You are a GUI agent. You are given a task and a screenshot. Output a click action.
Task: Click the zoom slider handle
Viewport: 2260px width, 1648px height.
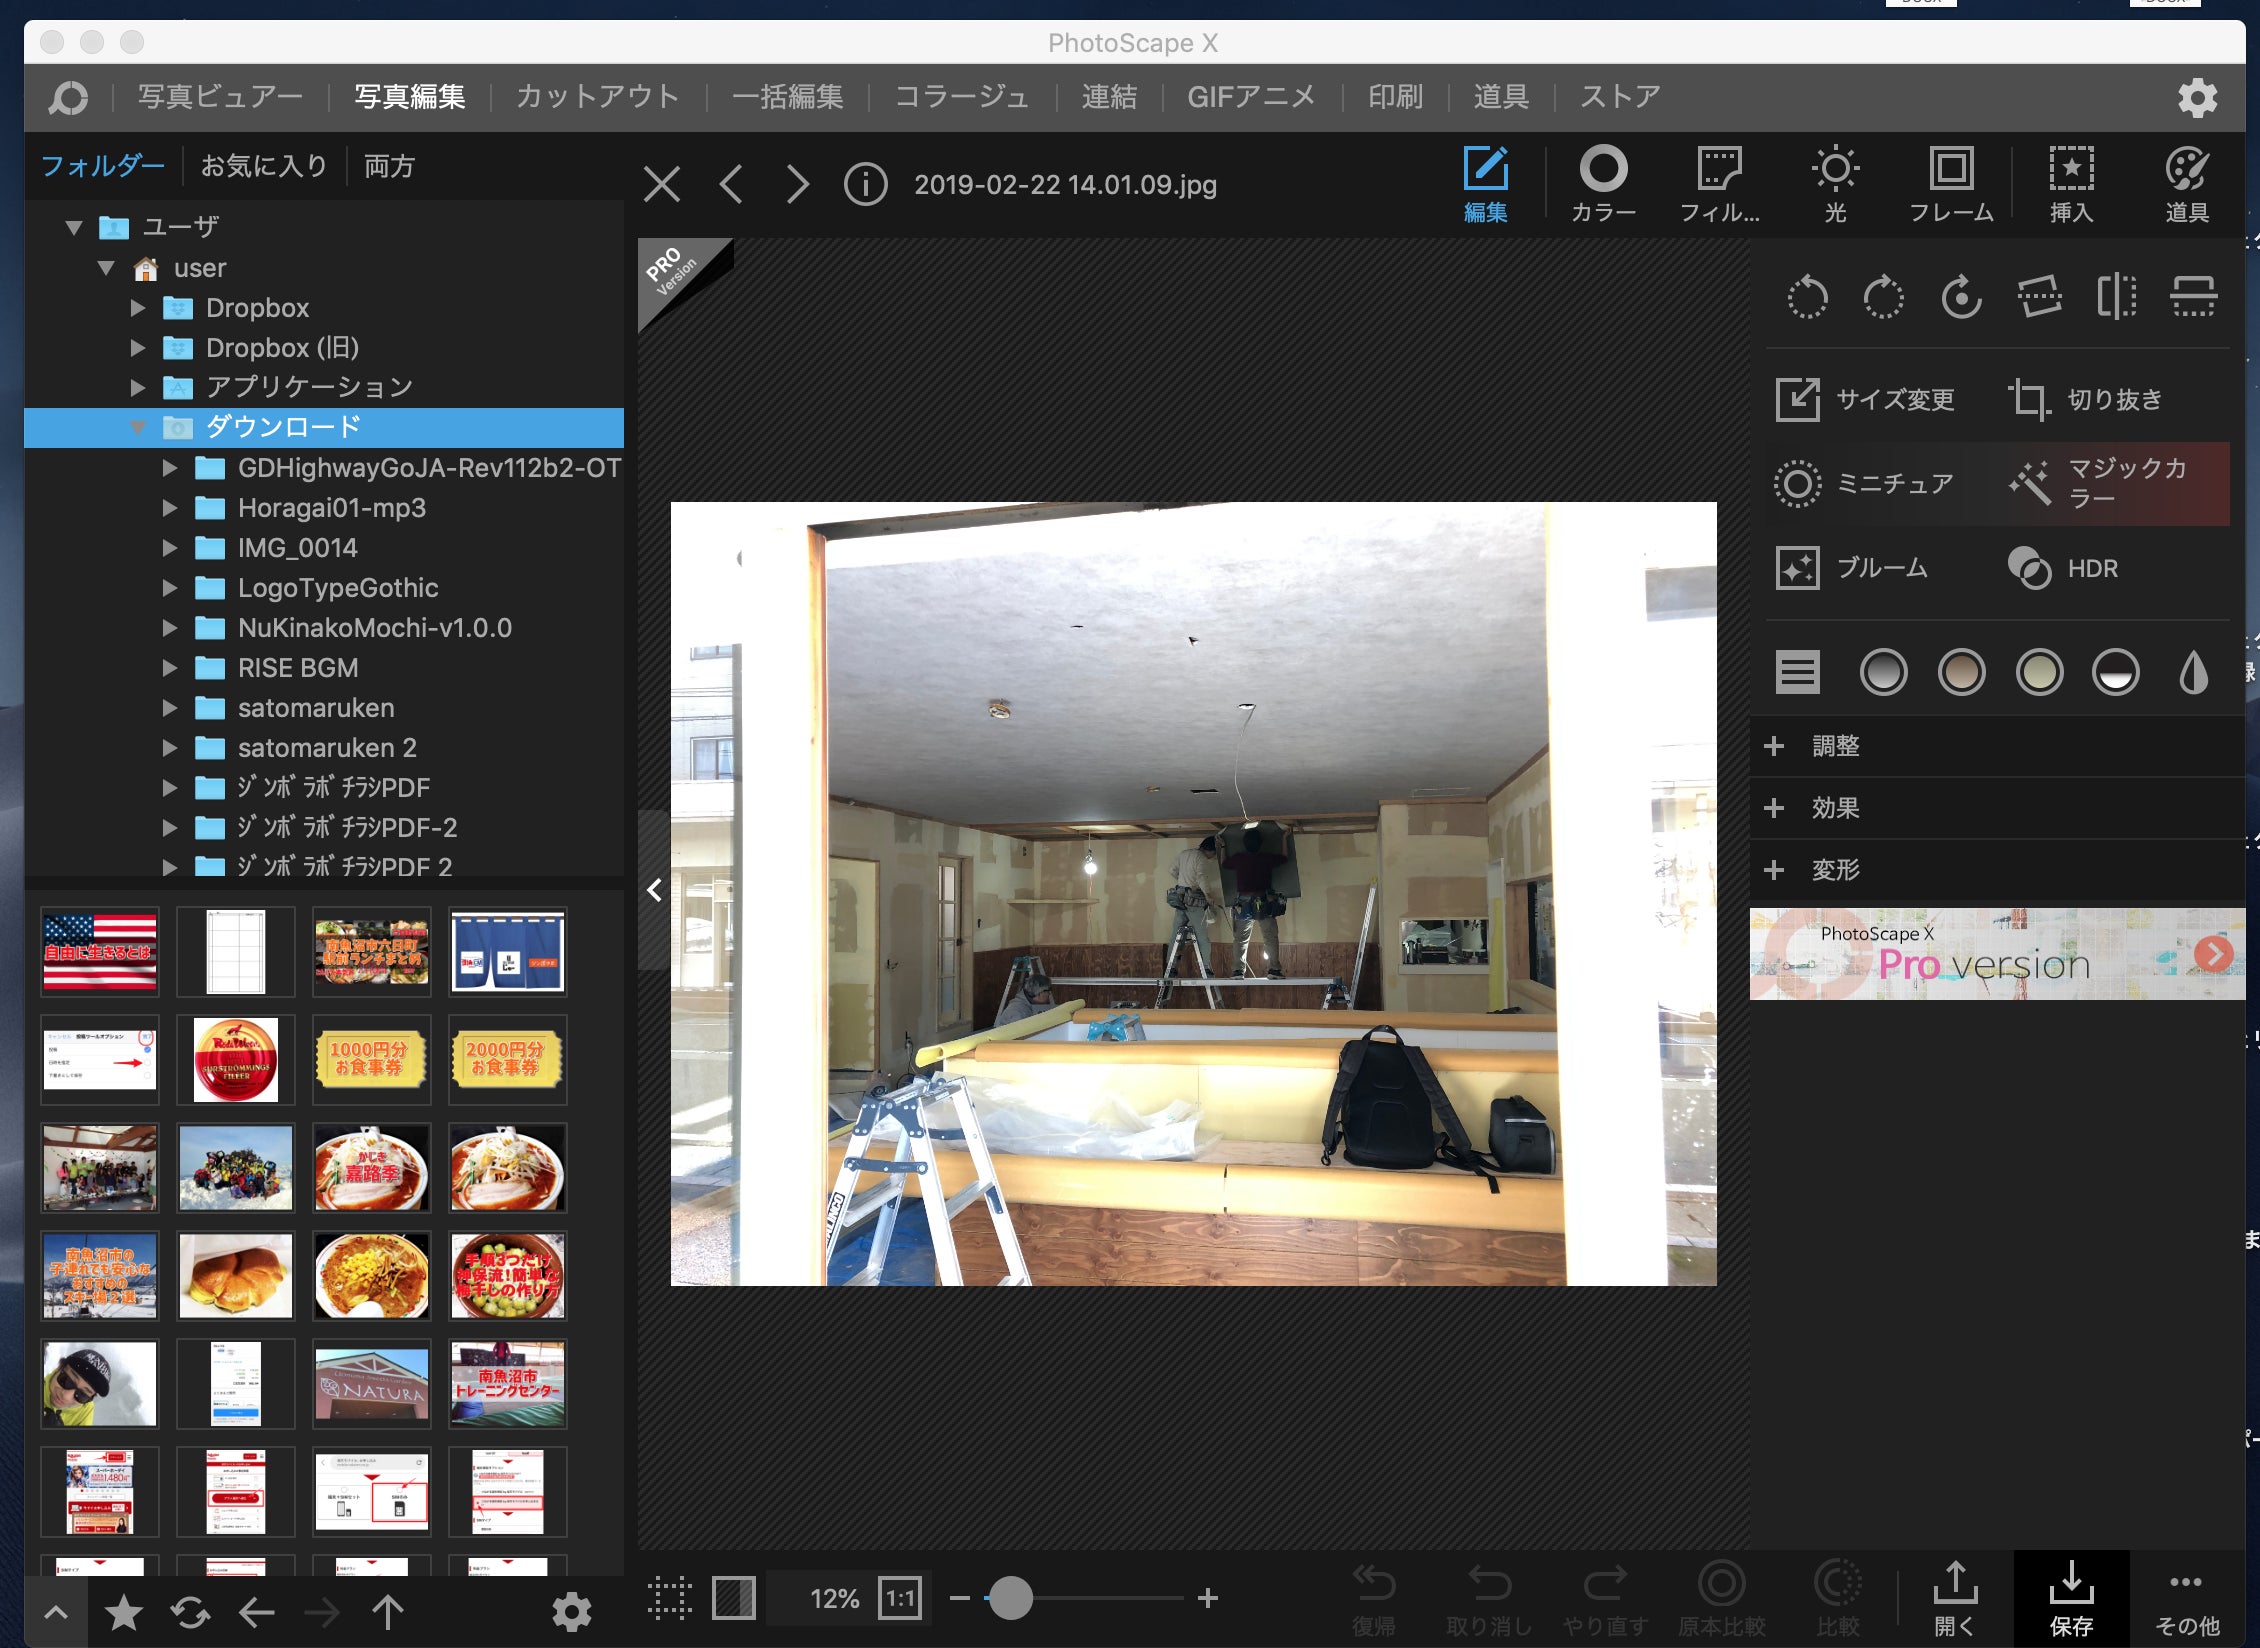[x=1010, y=1598]
